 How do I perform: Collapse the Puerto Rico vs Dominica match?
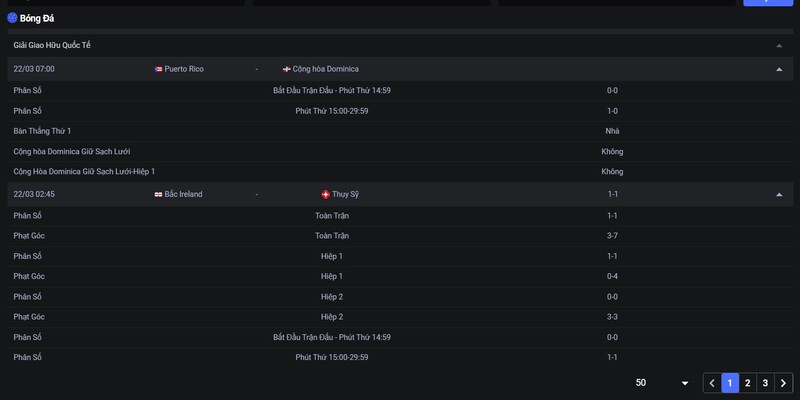(x=779, y=69)
